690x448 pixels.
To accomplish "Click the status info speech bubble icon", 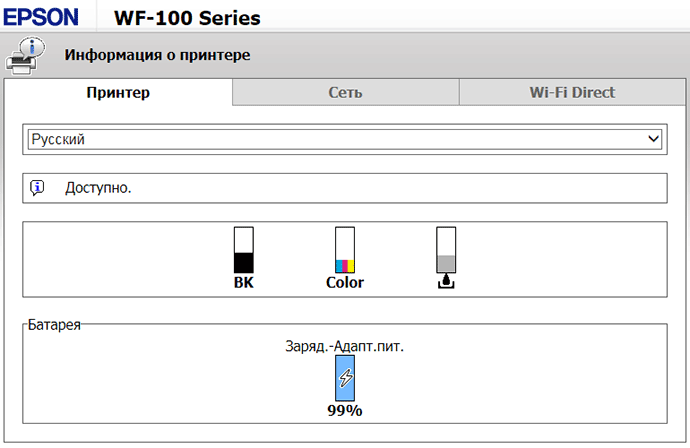I will pos(37,188).
